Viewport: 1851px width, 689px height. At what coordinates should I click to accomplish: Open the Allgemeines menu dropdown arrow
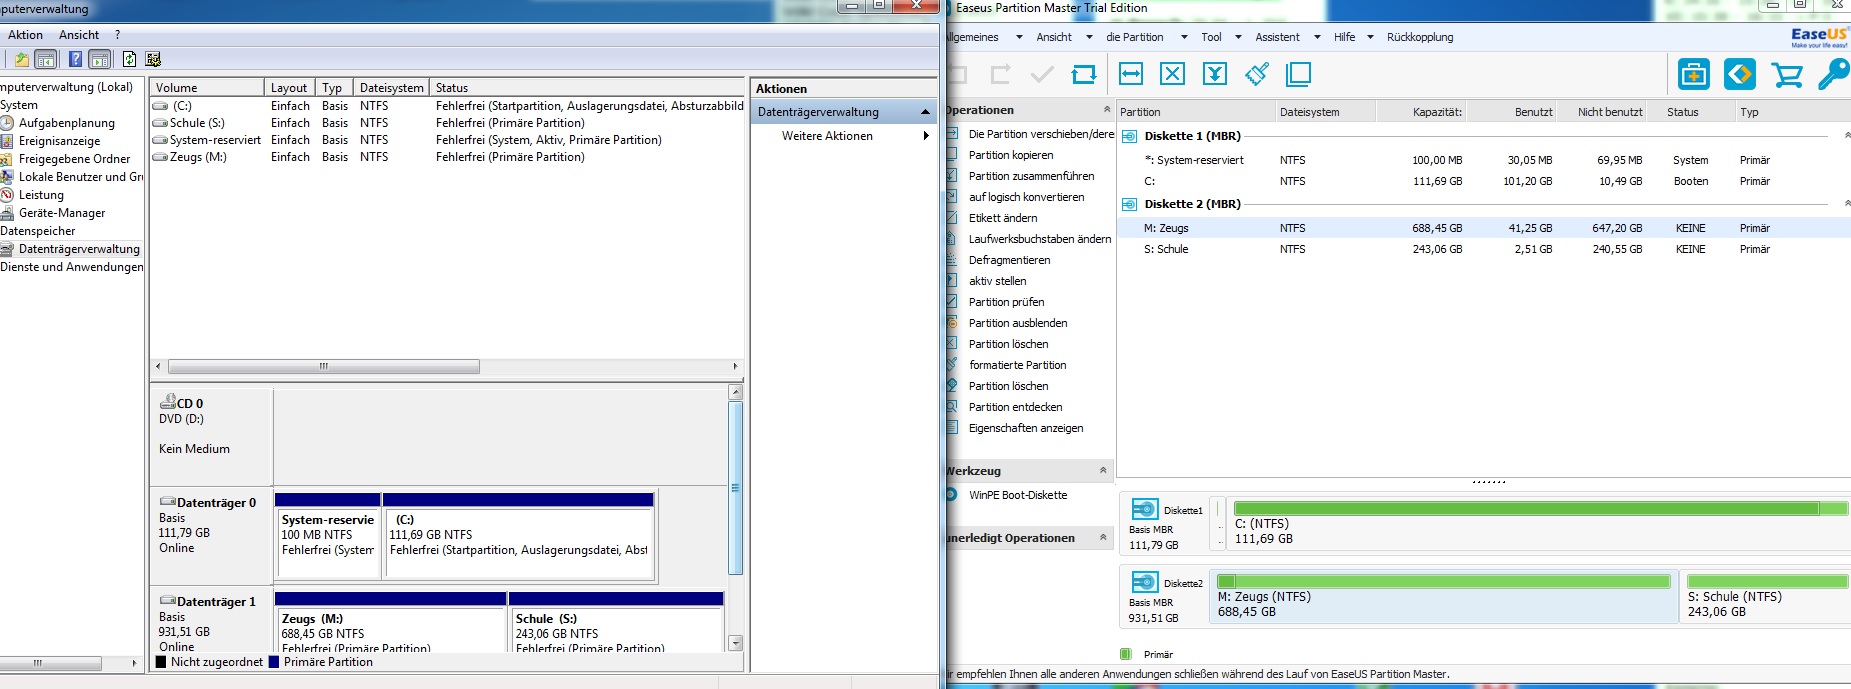[x=1019, y=38]
